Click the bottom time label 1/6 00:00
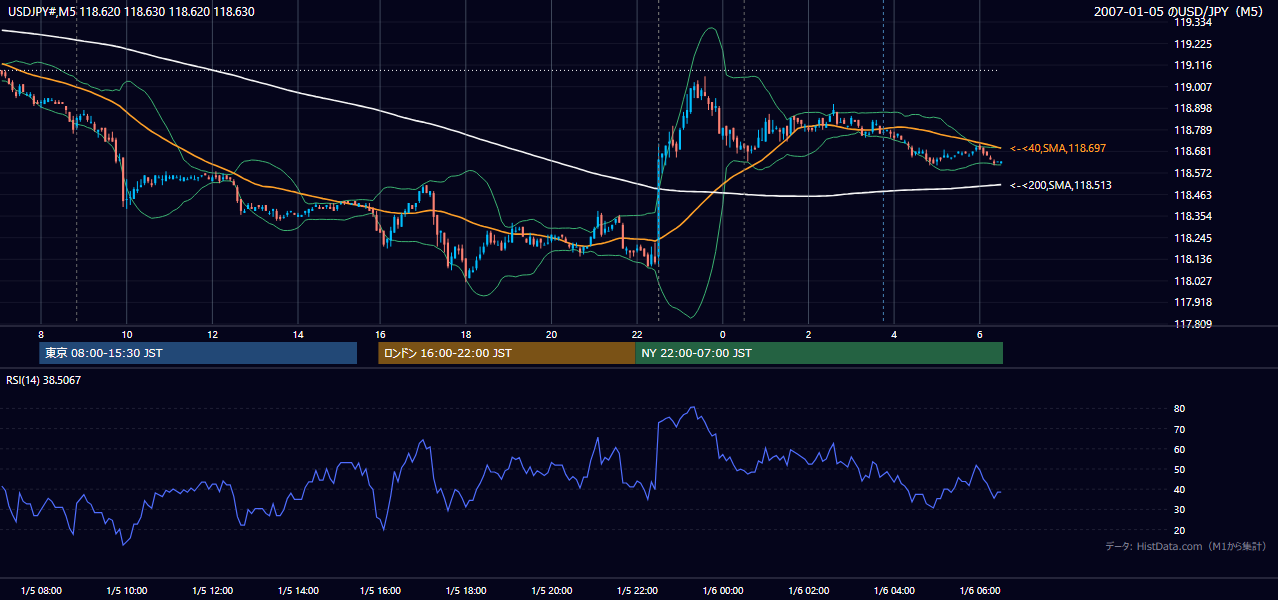 click(x=724, y=590)
